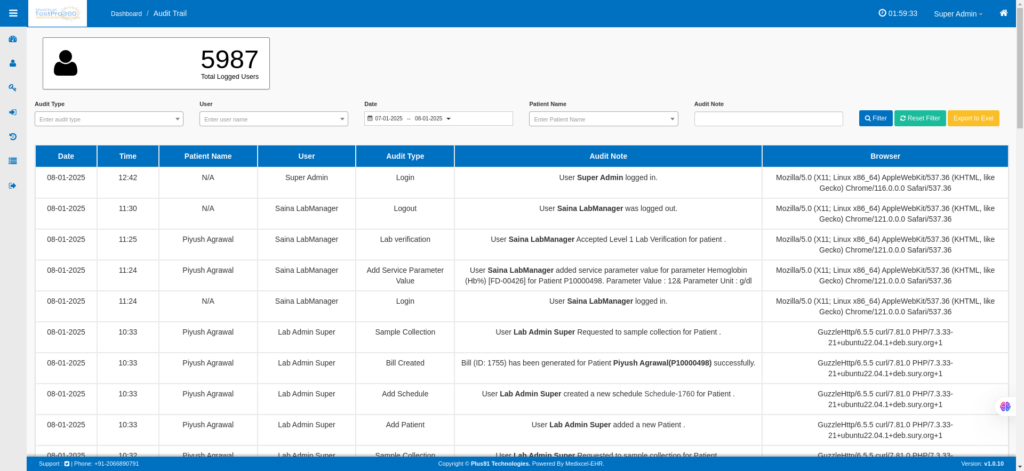Click the list sidebar icon
Screen dimensions: 1024x471
click(13, 160)
